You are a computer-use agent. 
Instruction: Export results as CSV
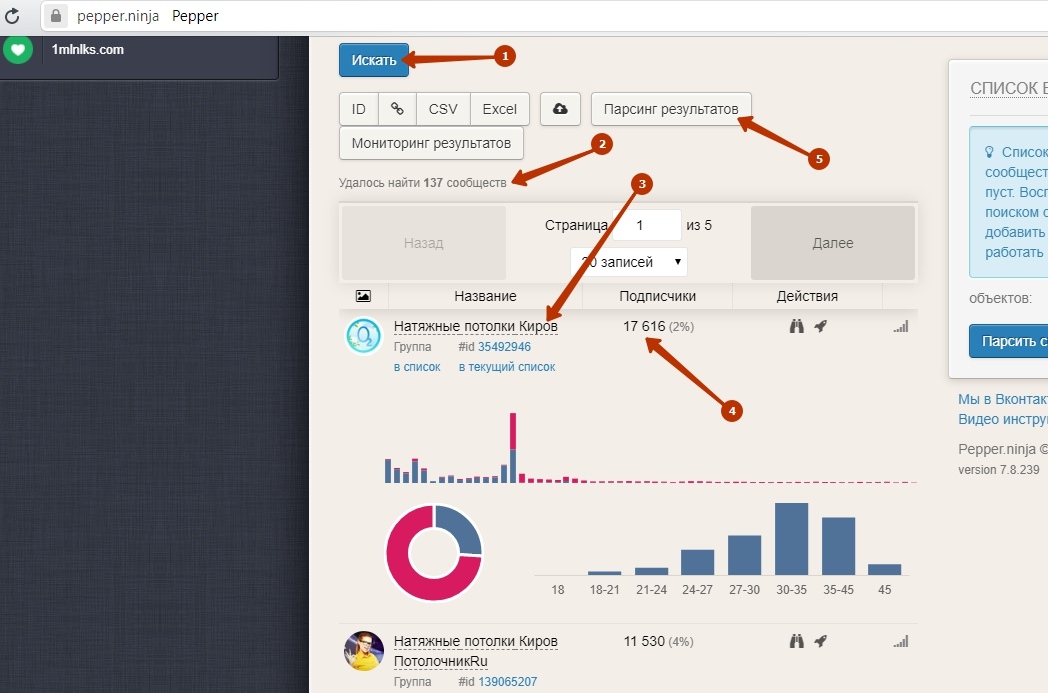pos(443,109)
